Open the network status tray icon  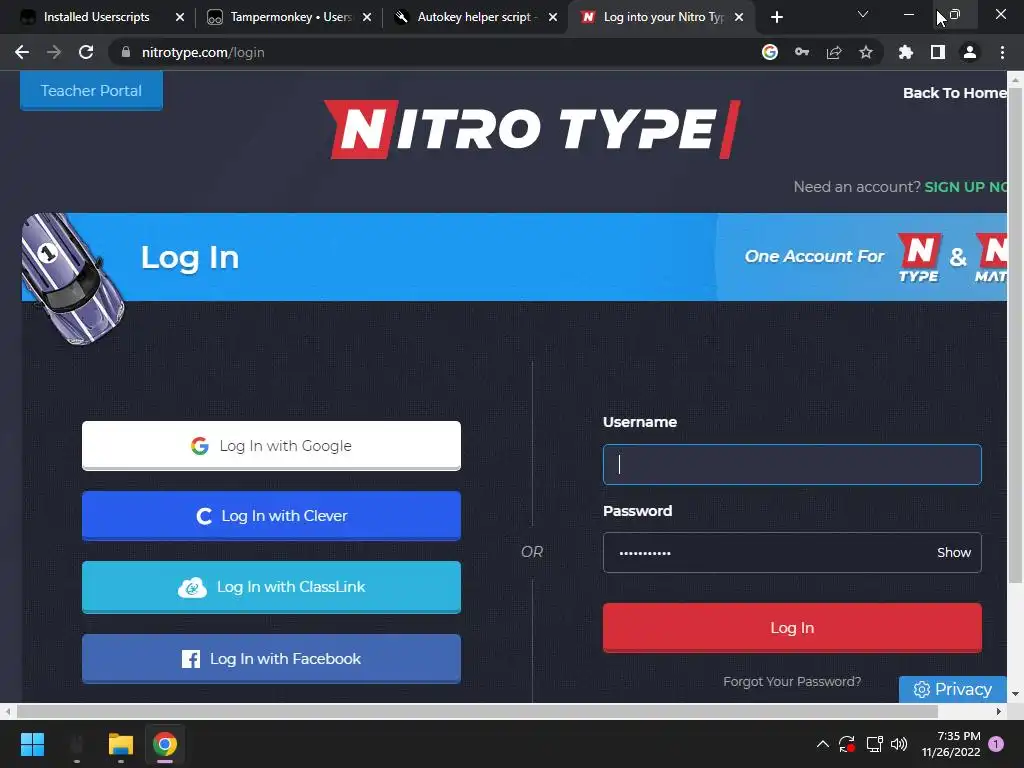click(874, 744)
